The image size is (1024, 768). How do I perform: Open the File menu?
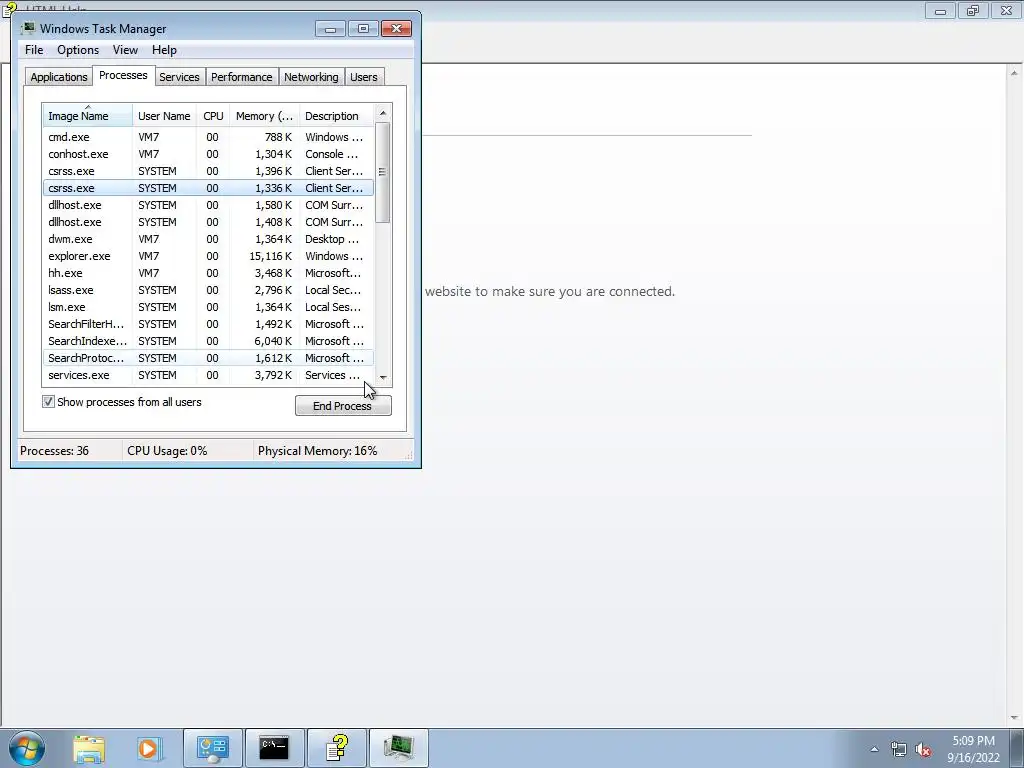tap(34, 50)
